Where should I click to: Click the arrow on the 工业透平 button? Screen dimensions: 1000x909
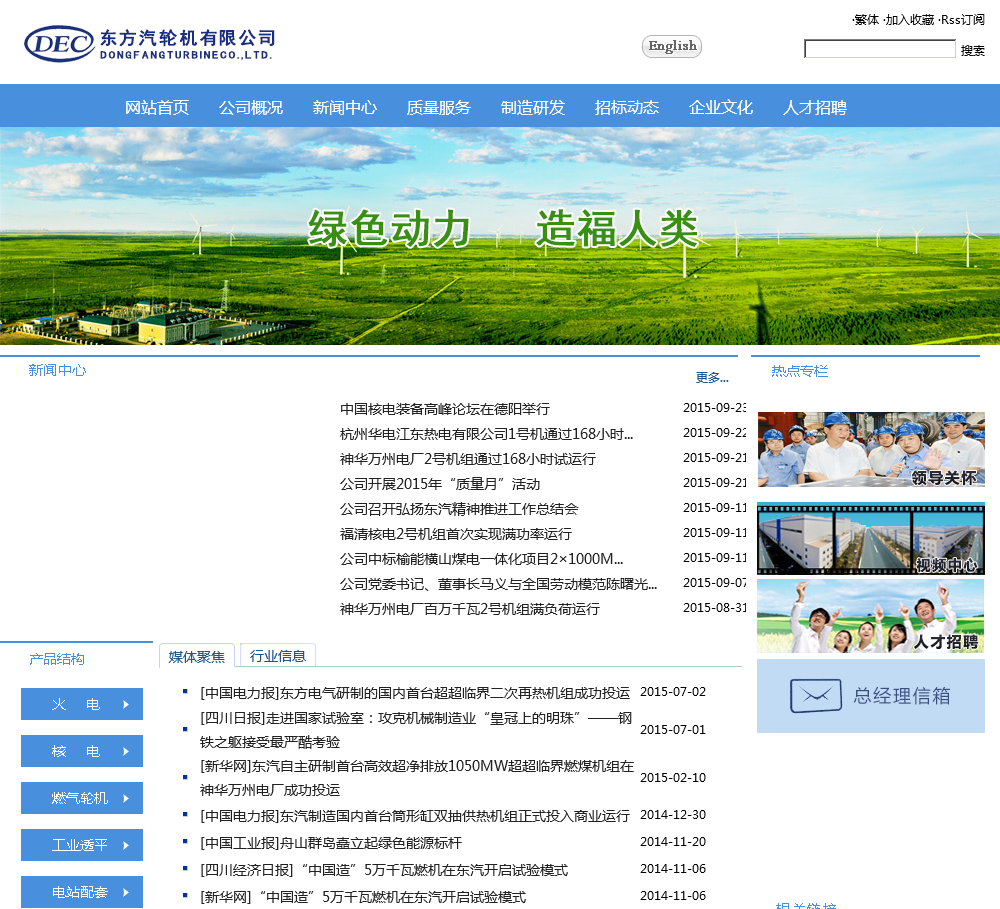click(x=126, y=845)
